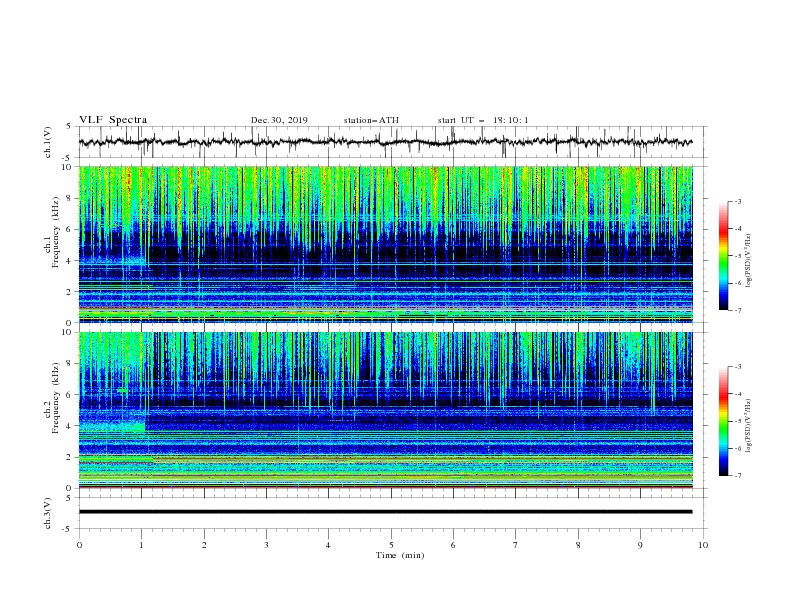Click time axis tick label '7'
Viewport: 792px width, 612px height.
coord(516,545)
